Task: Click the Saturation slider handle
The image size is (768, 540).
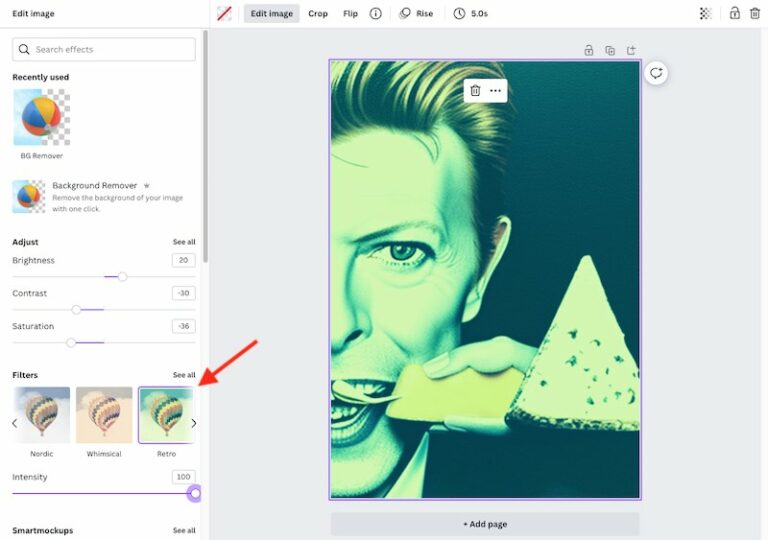Action: click(x=71, y=343)
